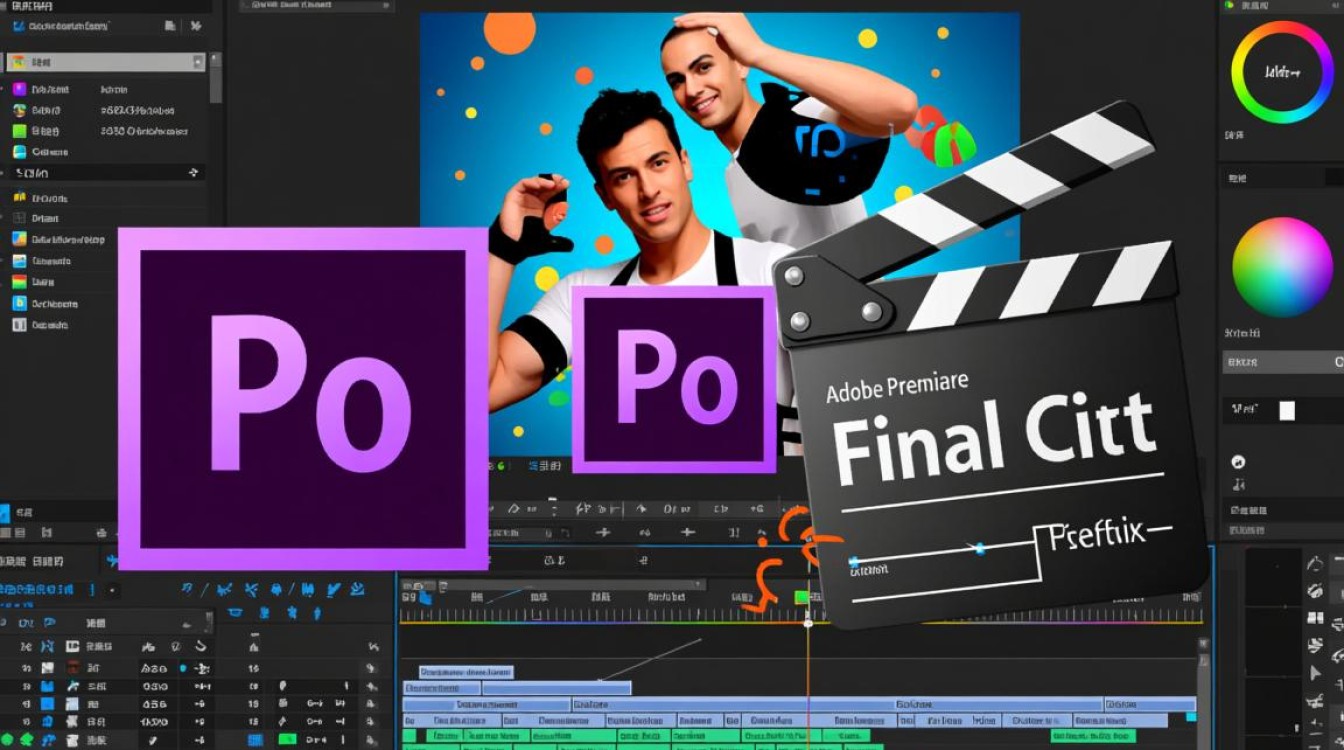
Task: Click the small round icon below the white swatch
Action: [1239, 462]
